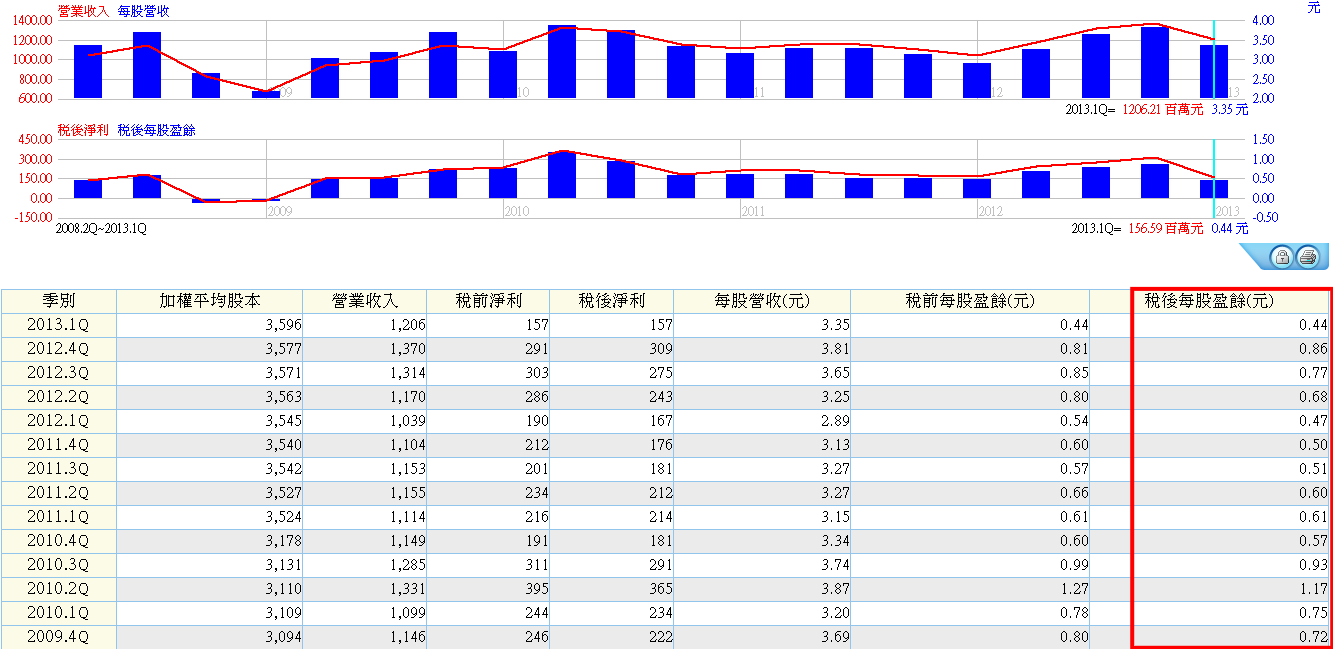Click after-tax profit 365 in 2010.2Q row
This screenshot has height=649, width=1333.
tap(659, 589)
